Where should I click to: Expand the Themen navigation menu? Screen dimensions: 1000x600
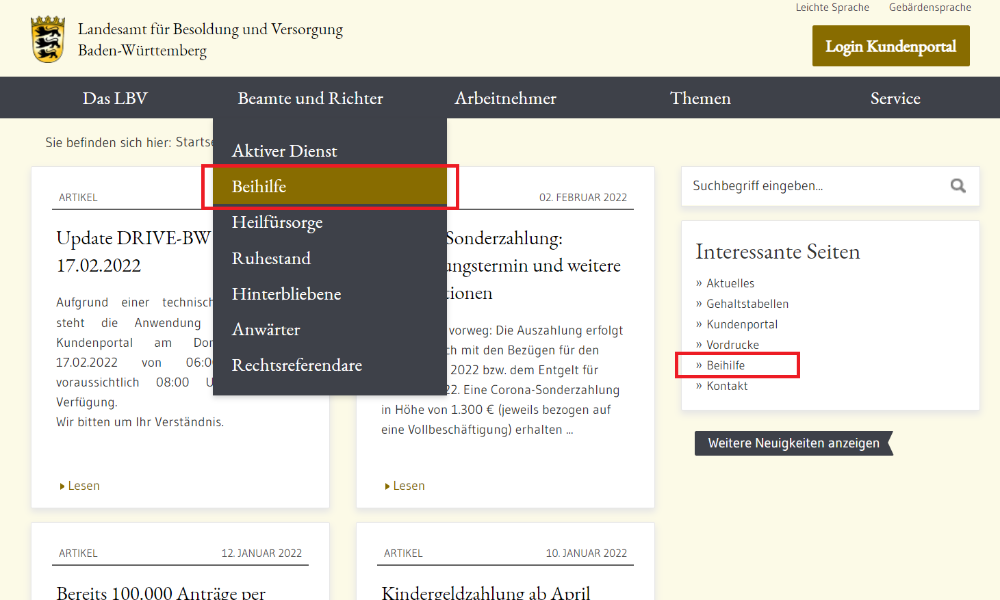click(x=700, y=98)
